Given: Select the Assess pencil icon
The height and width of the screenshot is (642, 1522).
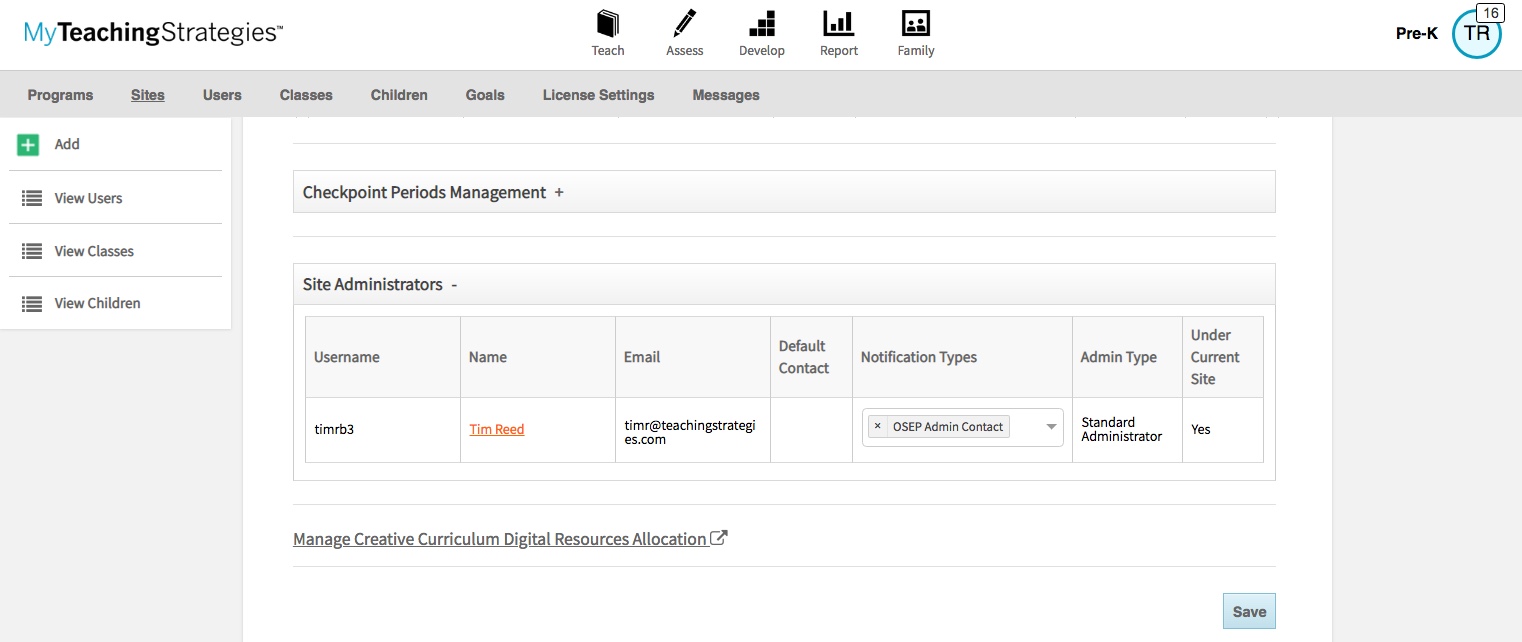Looking at the screenshot, I should click(684, 23).
